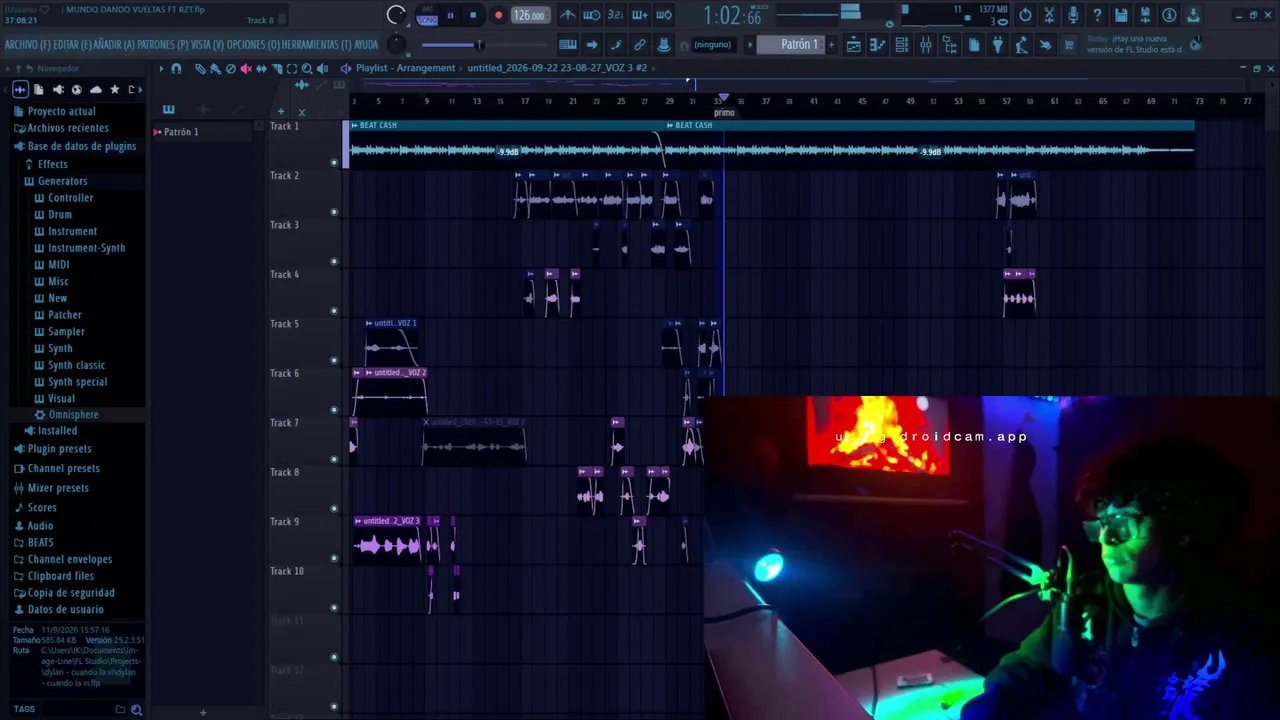The width and height of the screenshot is (1280, 720).
Task: Toggle the metronome button
Action: (x=568, y=15)
